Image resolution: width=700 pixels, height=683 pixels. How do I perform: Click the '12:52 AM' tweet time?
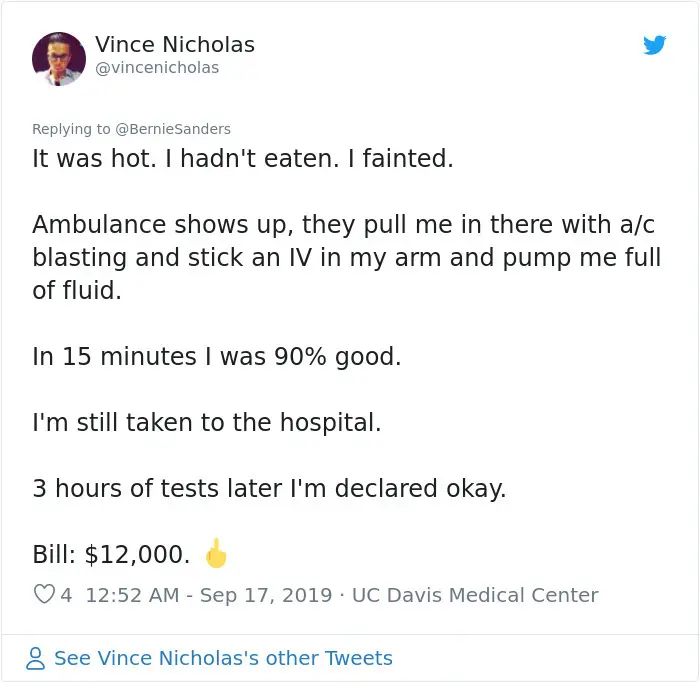tap(133, 595)
